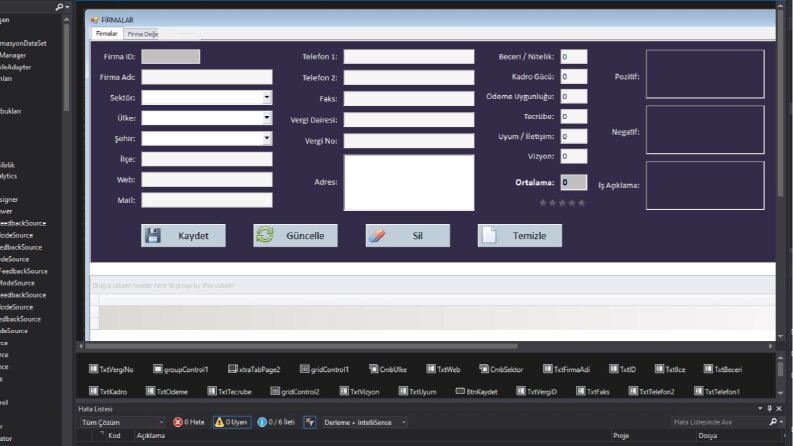
Task: Select the TxtBeceri component icon
Action: (x=709, y=369)
